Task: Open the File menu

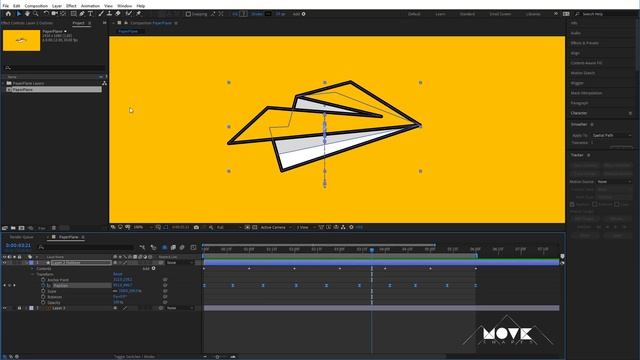Action: [6, 6]
